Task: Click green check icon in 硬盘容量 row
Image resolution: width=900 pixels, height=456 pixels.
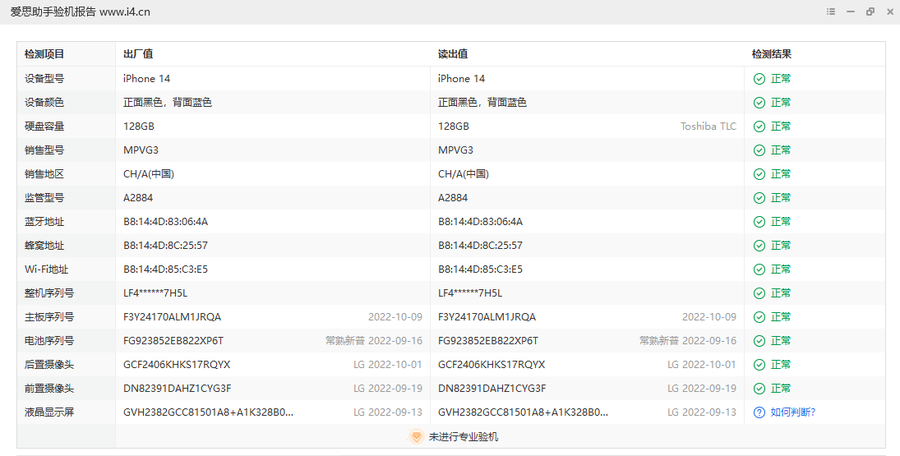Action: click(x=759, y=126)
